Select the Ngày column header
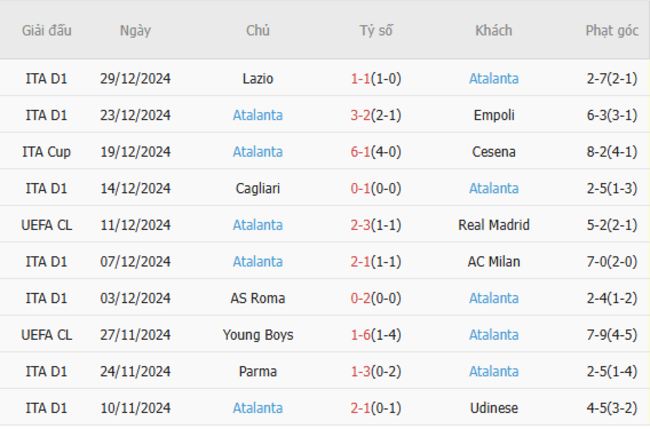The width and height of the screenshot is (650, 429). (x=135, y=30)
